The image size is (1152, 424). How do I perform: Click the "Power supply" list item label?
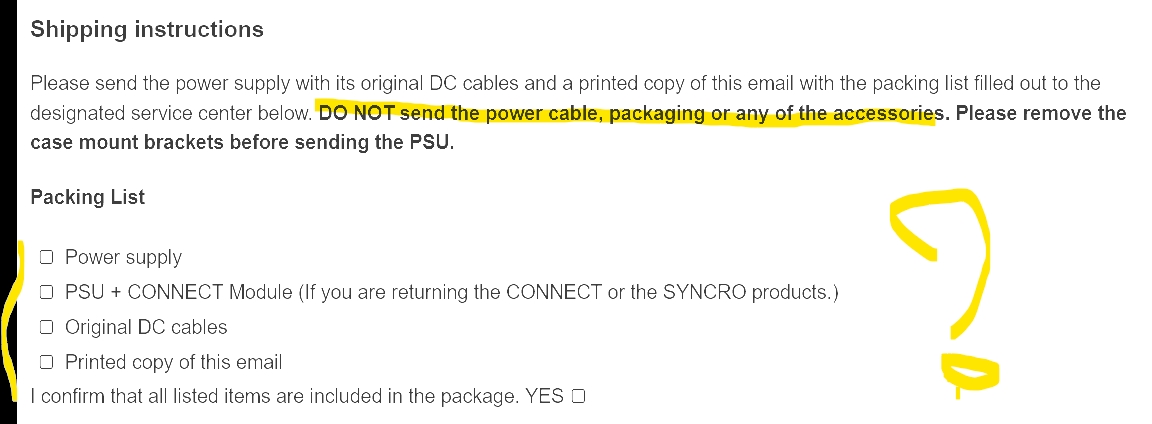click(123, 258)
